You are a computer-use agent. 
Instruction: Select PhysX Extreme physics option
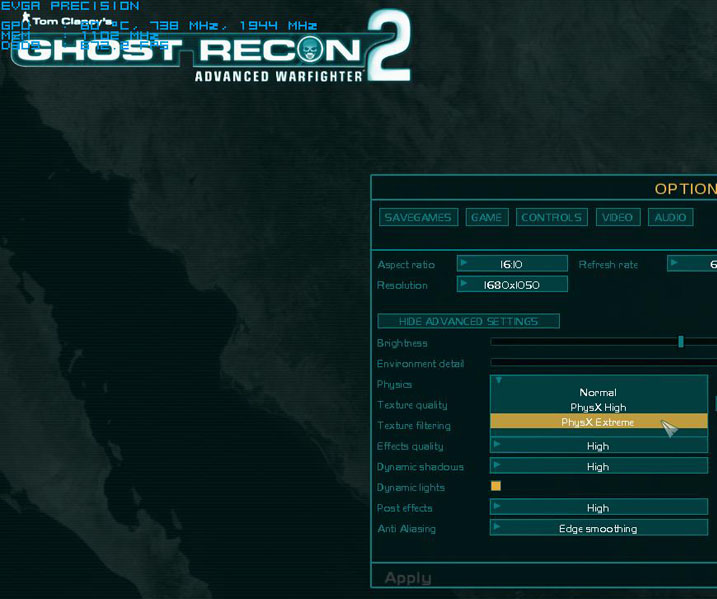(599, 422)
